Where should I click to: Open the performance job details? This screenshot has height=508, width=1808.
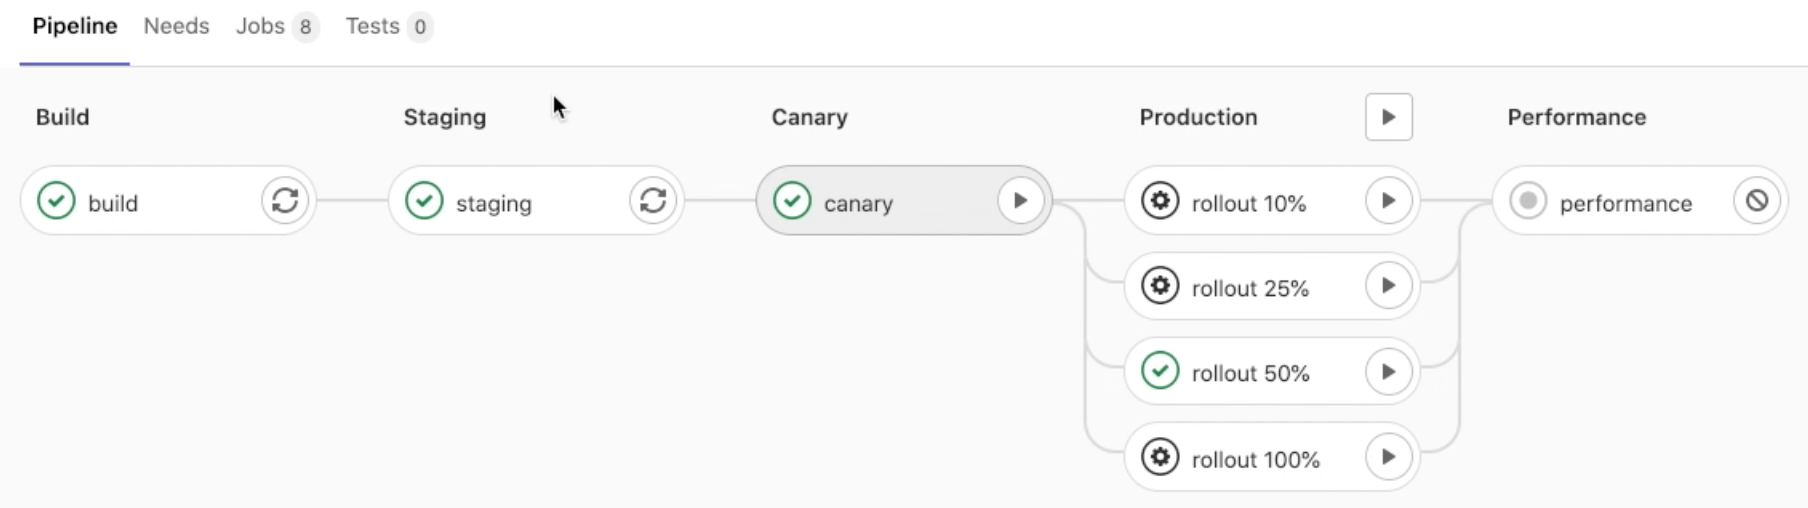pyautogui.click(x=1625, y=203)
